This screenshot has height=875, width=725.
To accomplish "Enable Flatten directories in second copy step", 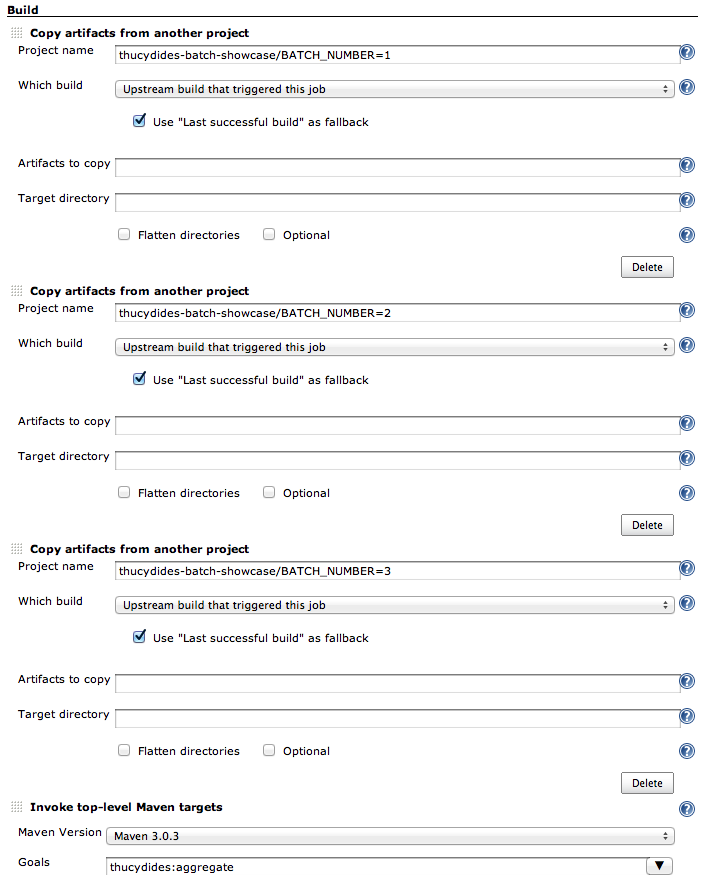I will [124, 492].
